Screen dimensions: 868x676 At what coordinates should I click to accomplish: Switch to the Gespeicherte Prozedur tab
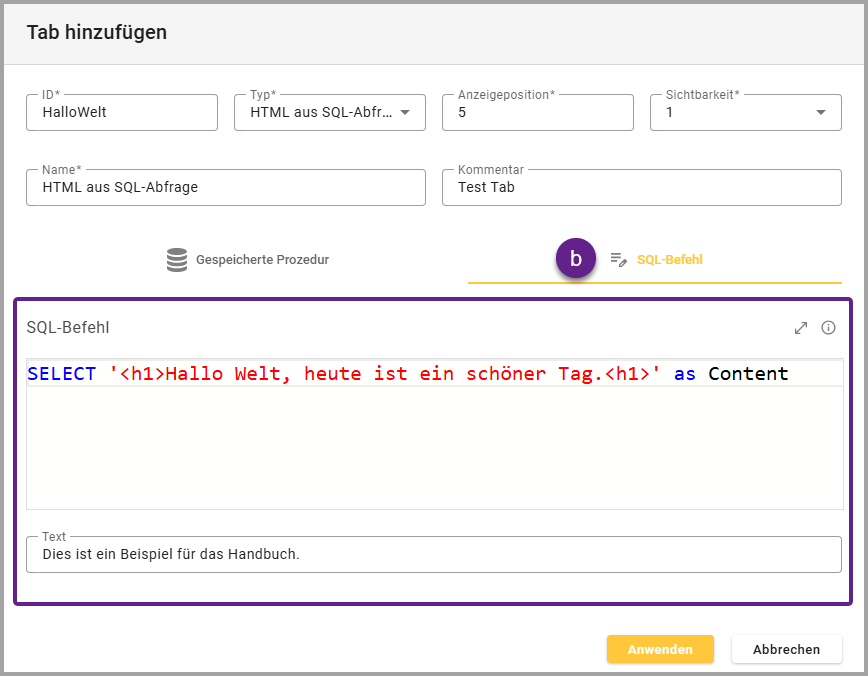click(x=261, y=260)
